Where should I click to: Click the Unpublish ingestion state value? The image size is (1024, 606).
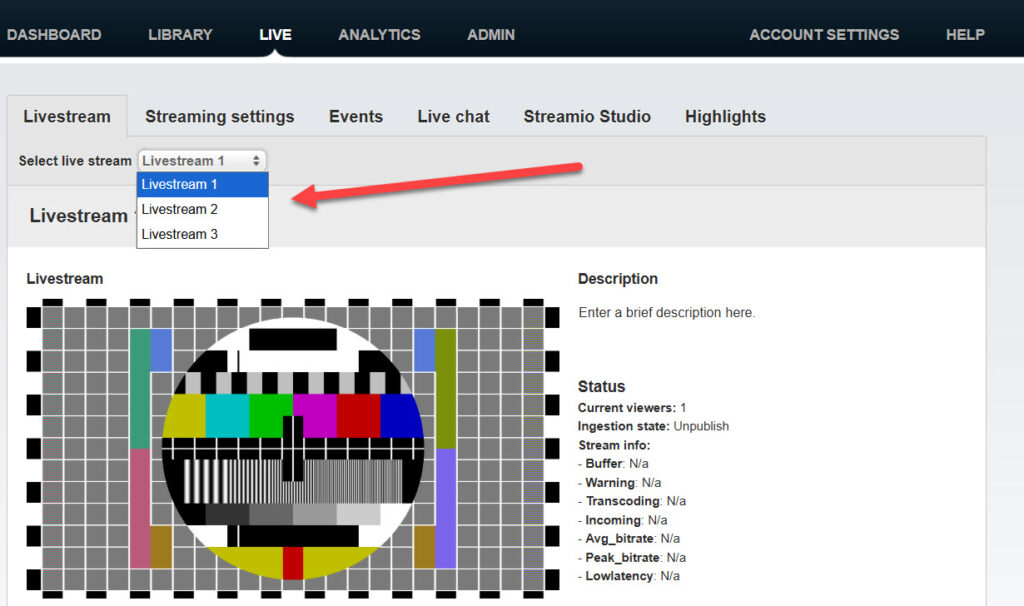[x=702, y=426]
